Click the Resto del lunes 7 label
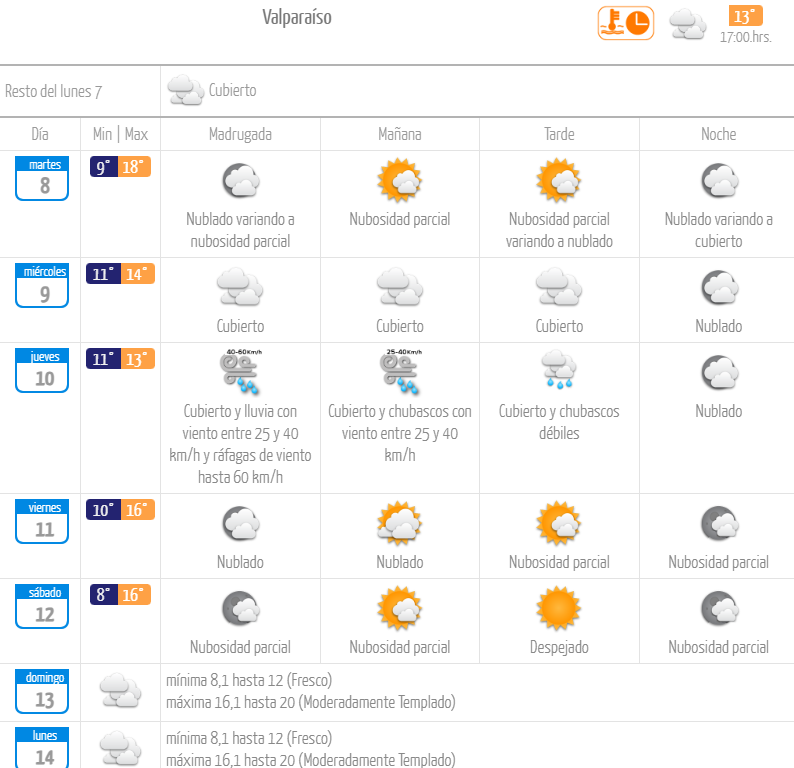Screen dimensions: 794x768 point(54,92)
